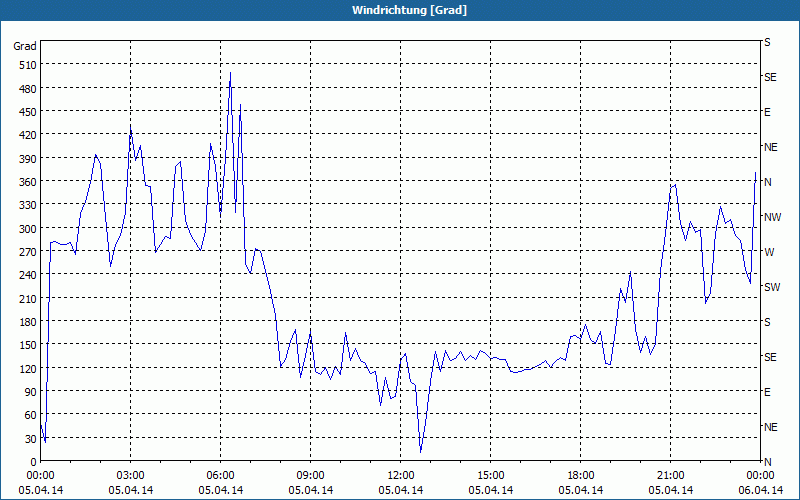
Task: Select the SE compass label level with 480
Action: coord(770,77)
